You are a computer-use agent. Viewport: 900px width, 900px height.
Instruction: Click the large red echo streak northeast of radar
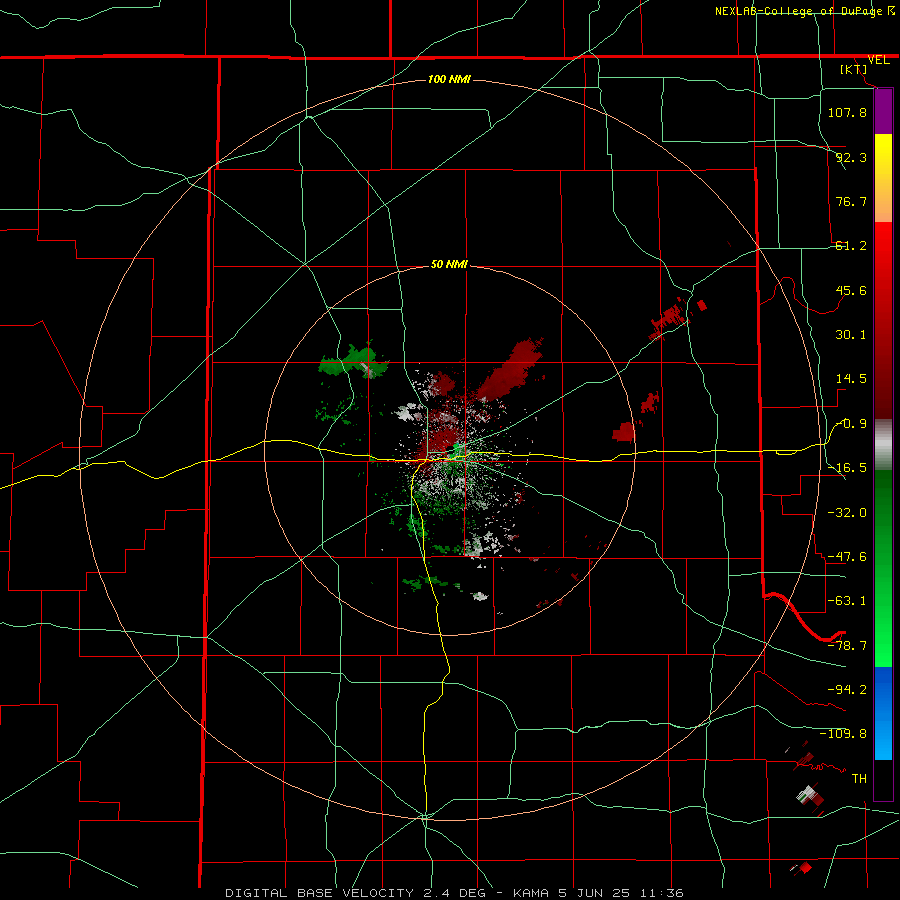pos(510,370)
